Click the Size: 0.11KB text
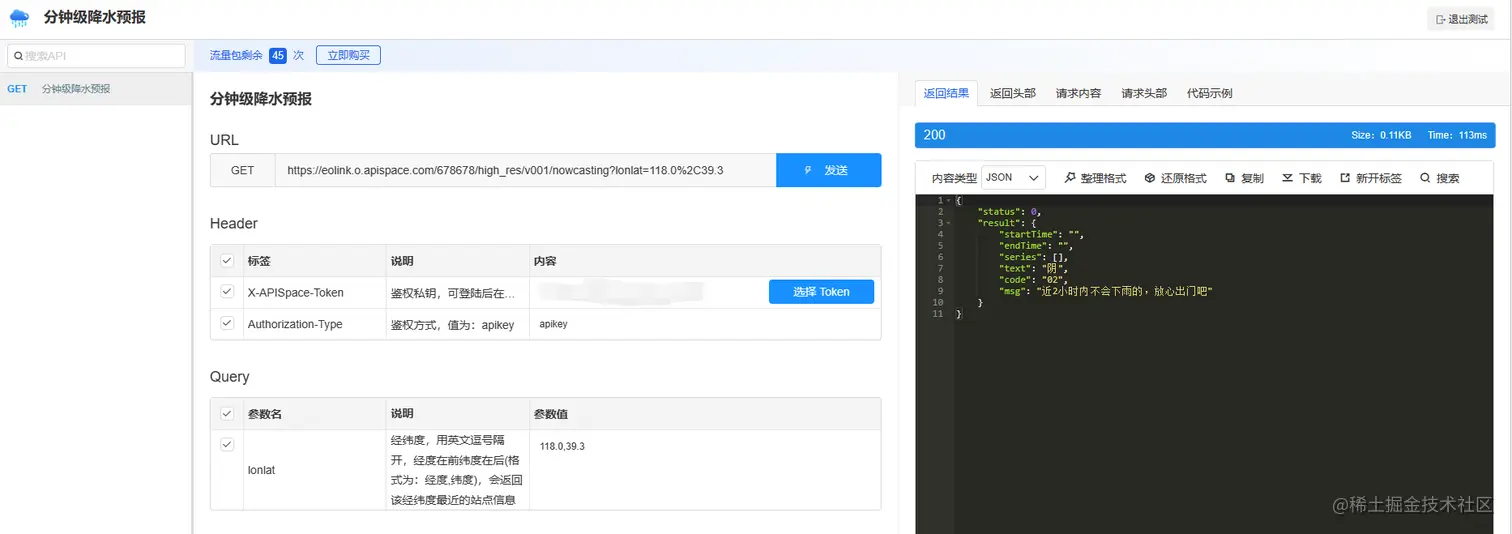 pyautogui.click(x=1381, y=135)
